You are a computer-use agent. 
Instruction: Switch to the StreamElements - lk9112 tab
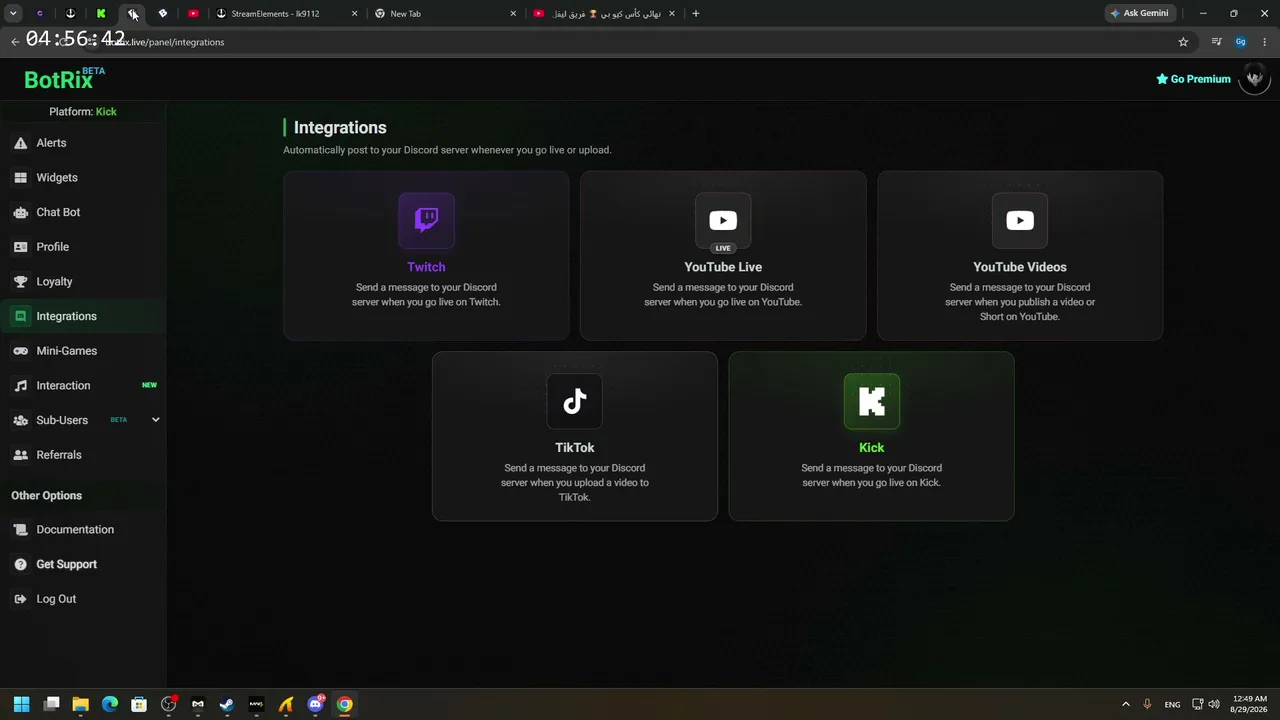[287, 14]
